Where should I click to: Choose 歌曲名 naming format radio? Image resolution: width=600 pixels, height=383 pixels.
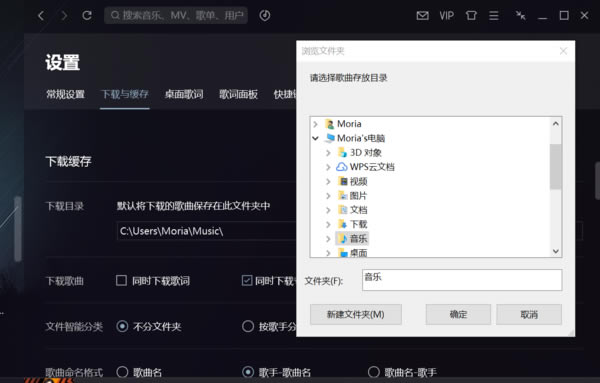122,372
